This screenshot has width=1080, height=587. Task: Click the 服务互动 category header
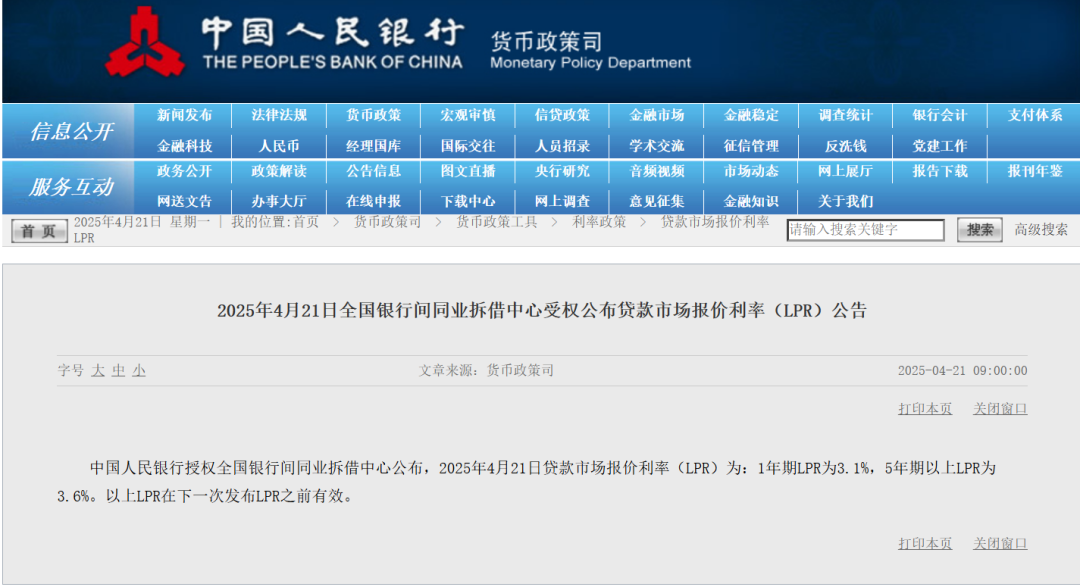70,187
